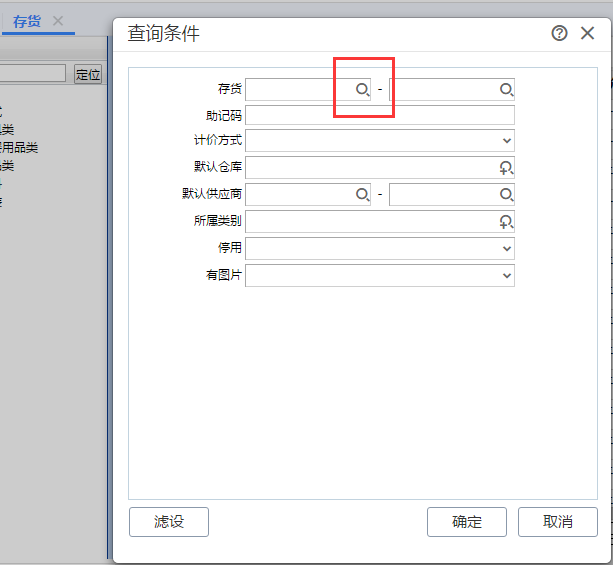Click search icon in first 存货 field

363,89
